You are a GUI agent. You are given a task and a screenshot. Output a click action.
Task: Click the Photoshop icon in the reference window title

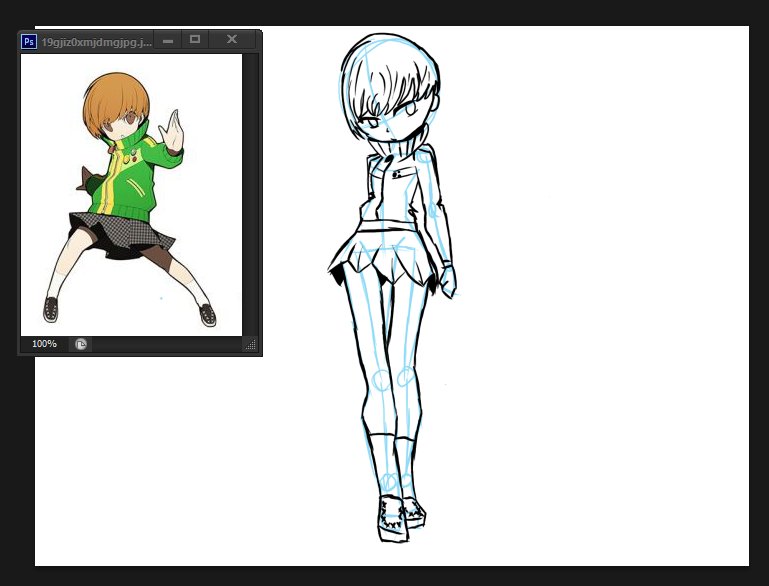tap(29, 42)
